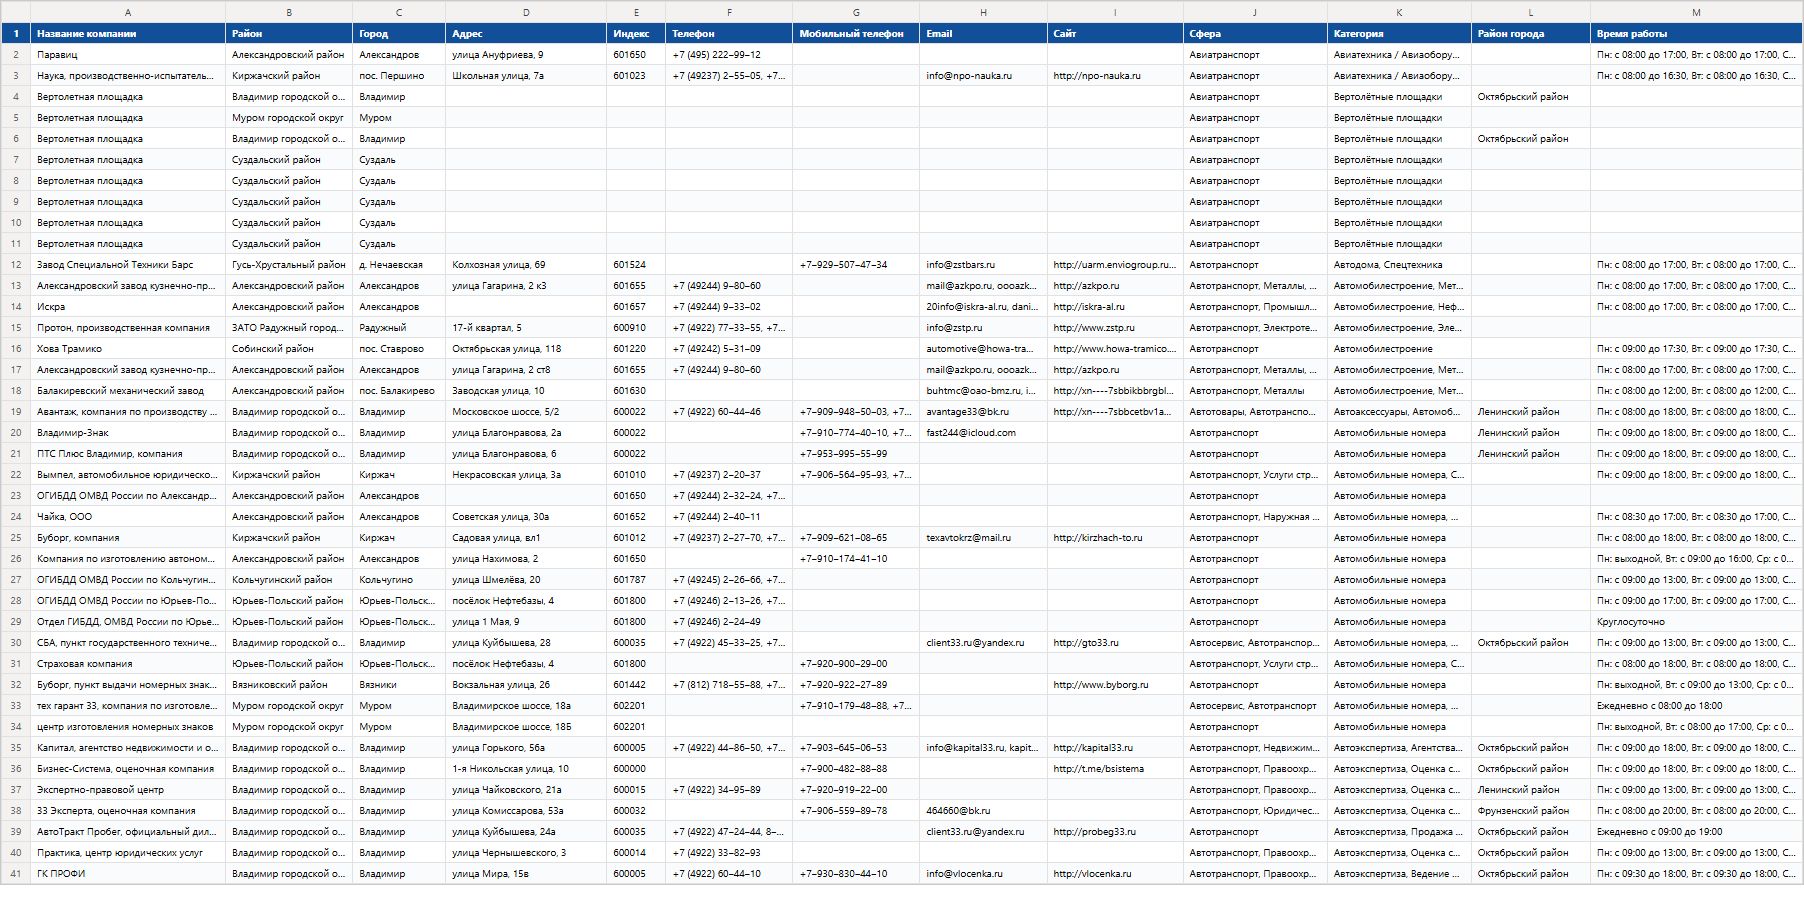1804x902 pixels.
Task: Select the site cell 'http://gto33.ru'
Action: point(1115,643)
